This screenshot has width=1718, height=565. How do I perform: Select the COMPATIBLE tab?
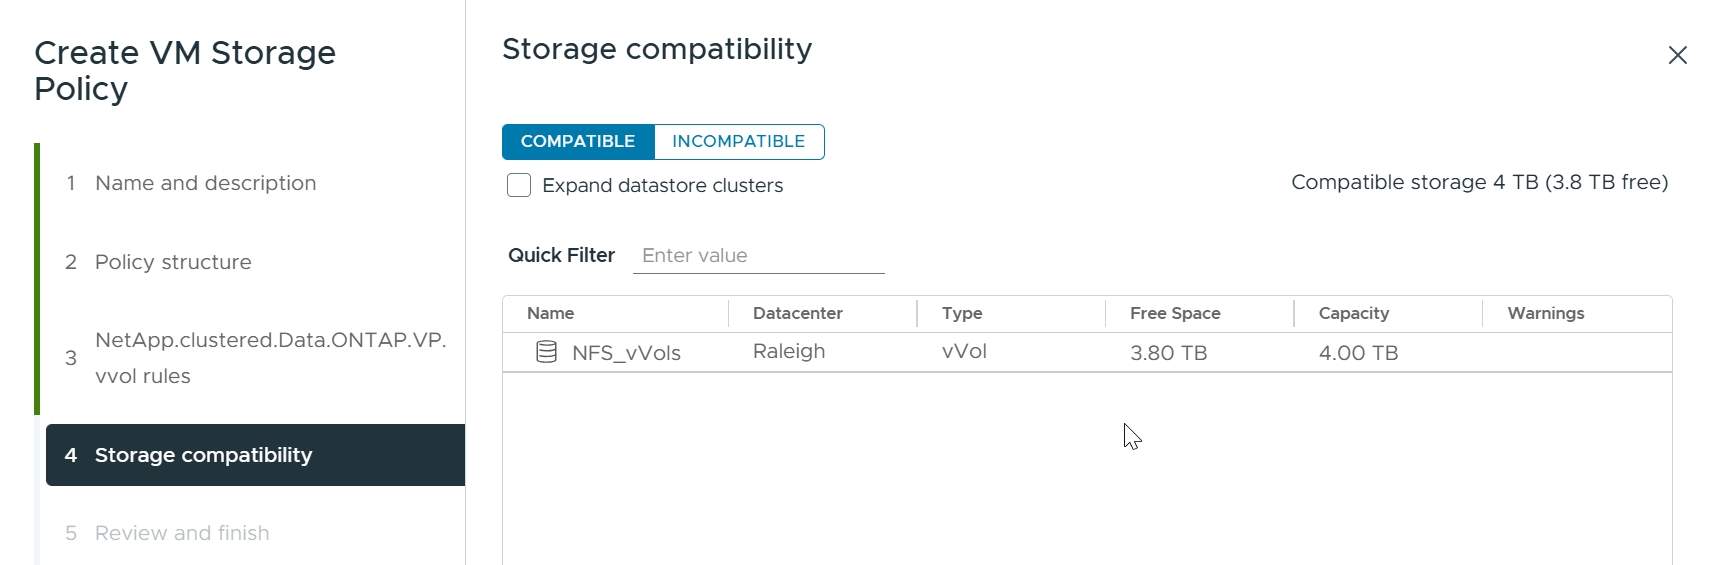pyautogui.click(x=578, y=141)
